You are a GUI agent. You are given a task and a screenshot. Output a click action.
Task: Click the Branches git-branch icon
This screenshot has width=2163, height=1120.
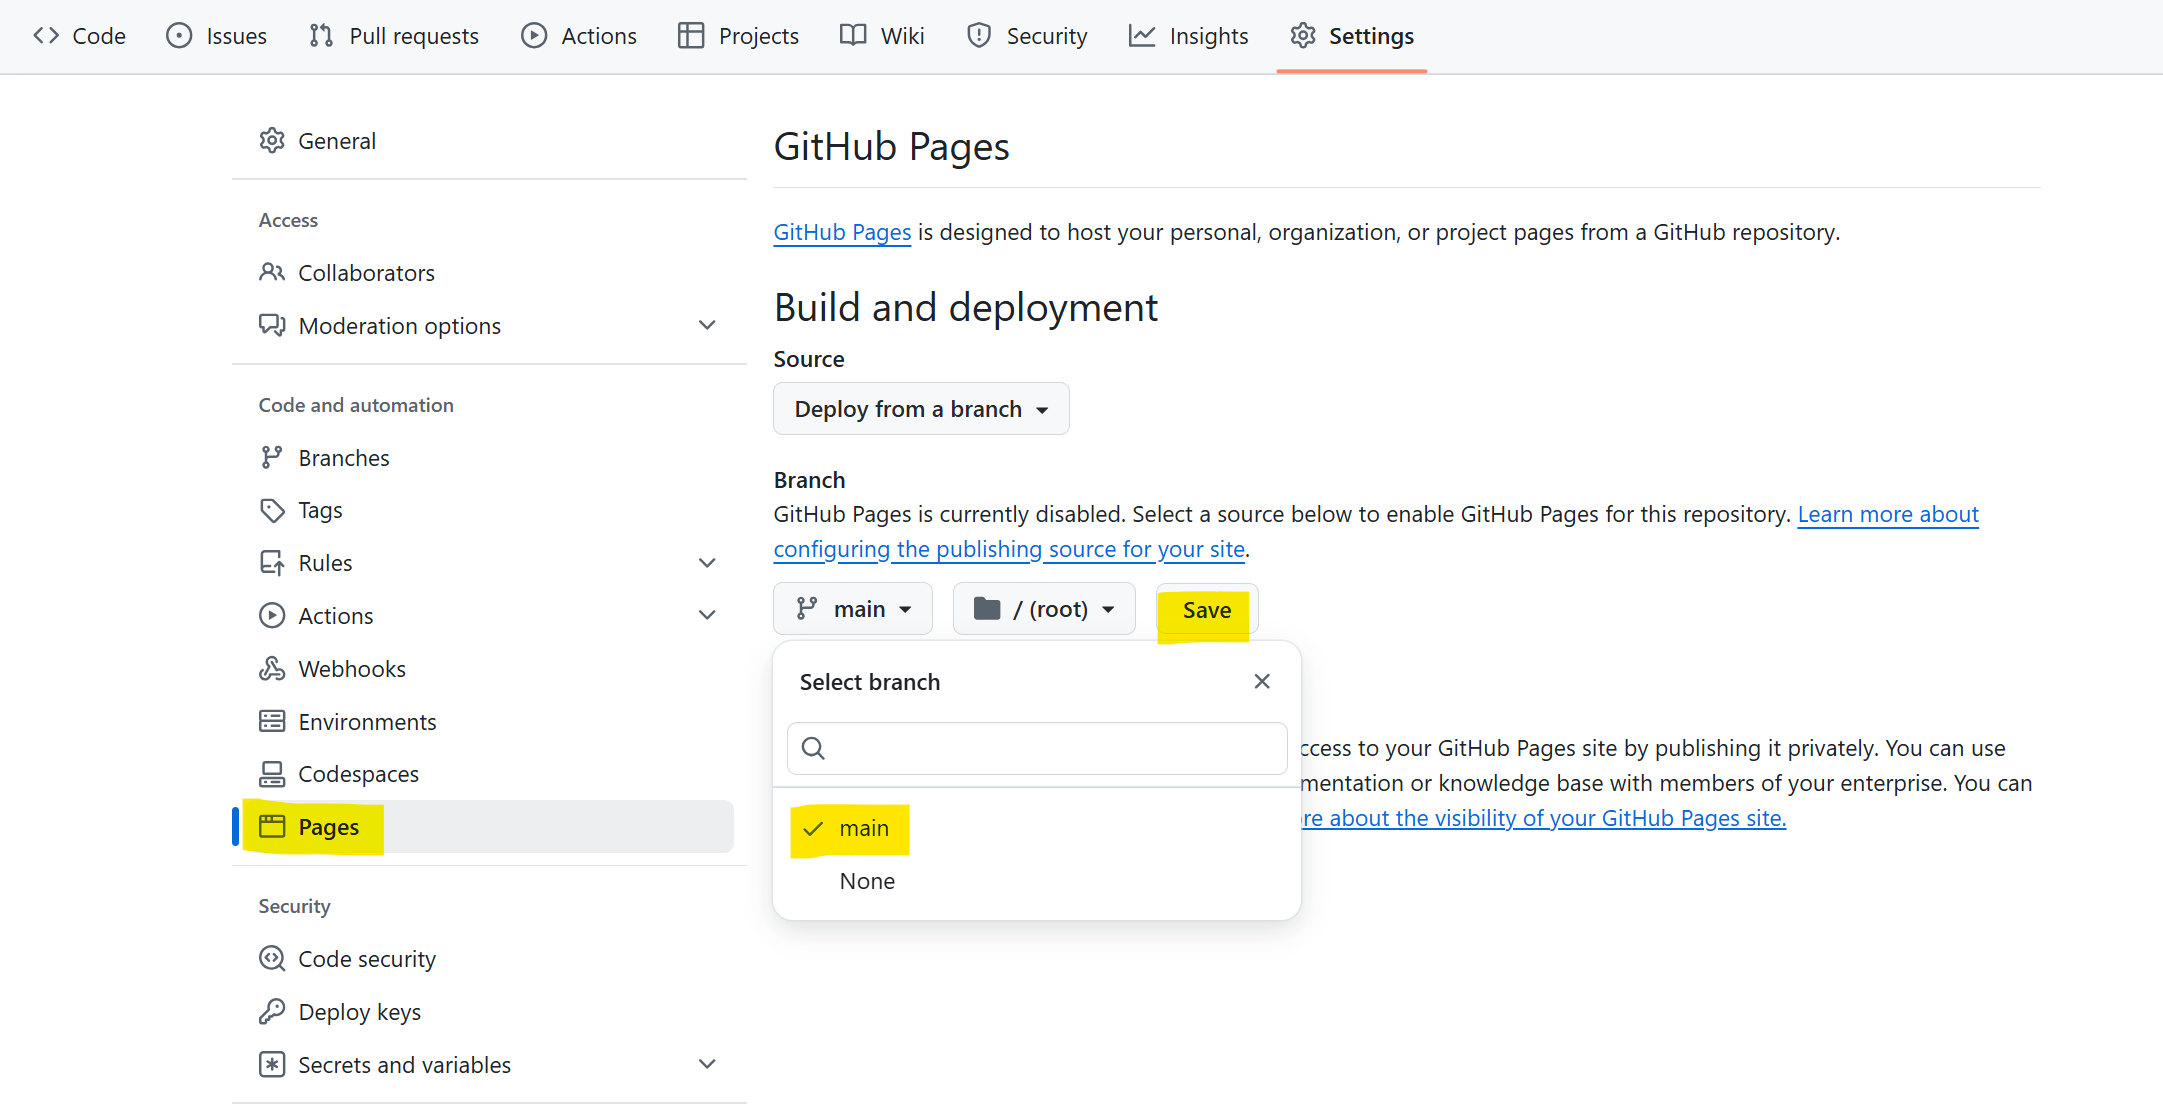pos(272,458)
